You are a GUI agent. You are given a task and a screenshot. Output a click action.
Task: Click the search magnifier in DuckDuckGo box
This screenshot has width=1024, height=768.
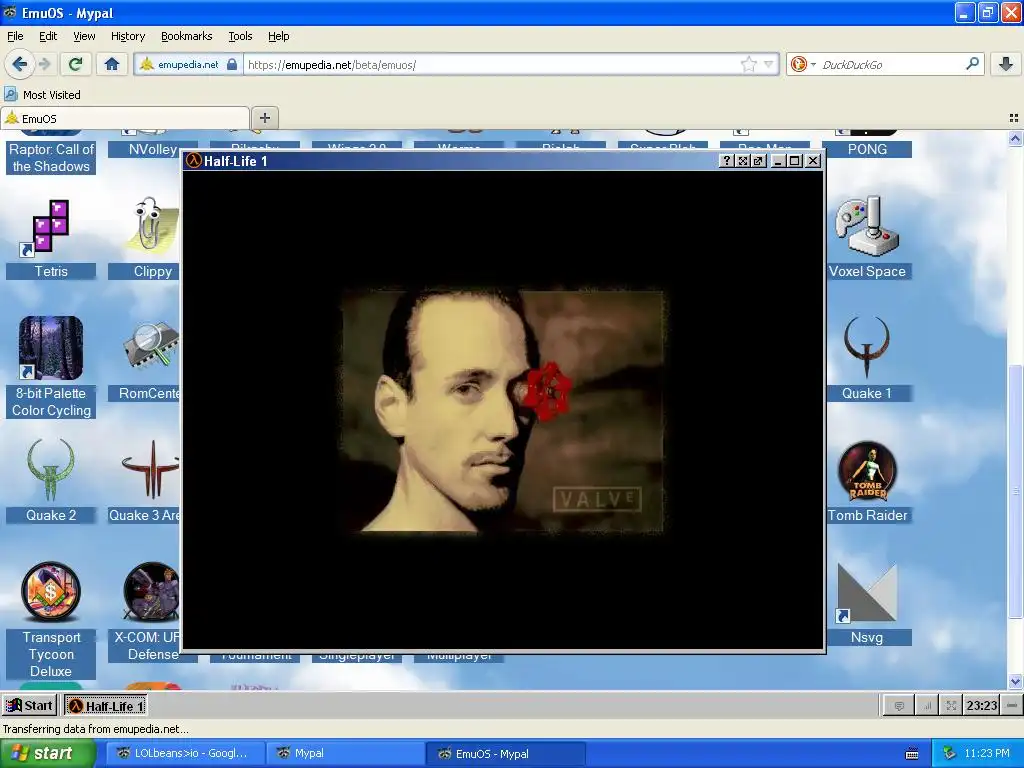pos(972,63)
